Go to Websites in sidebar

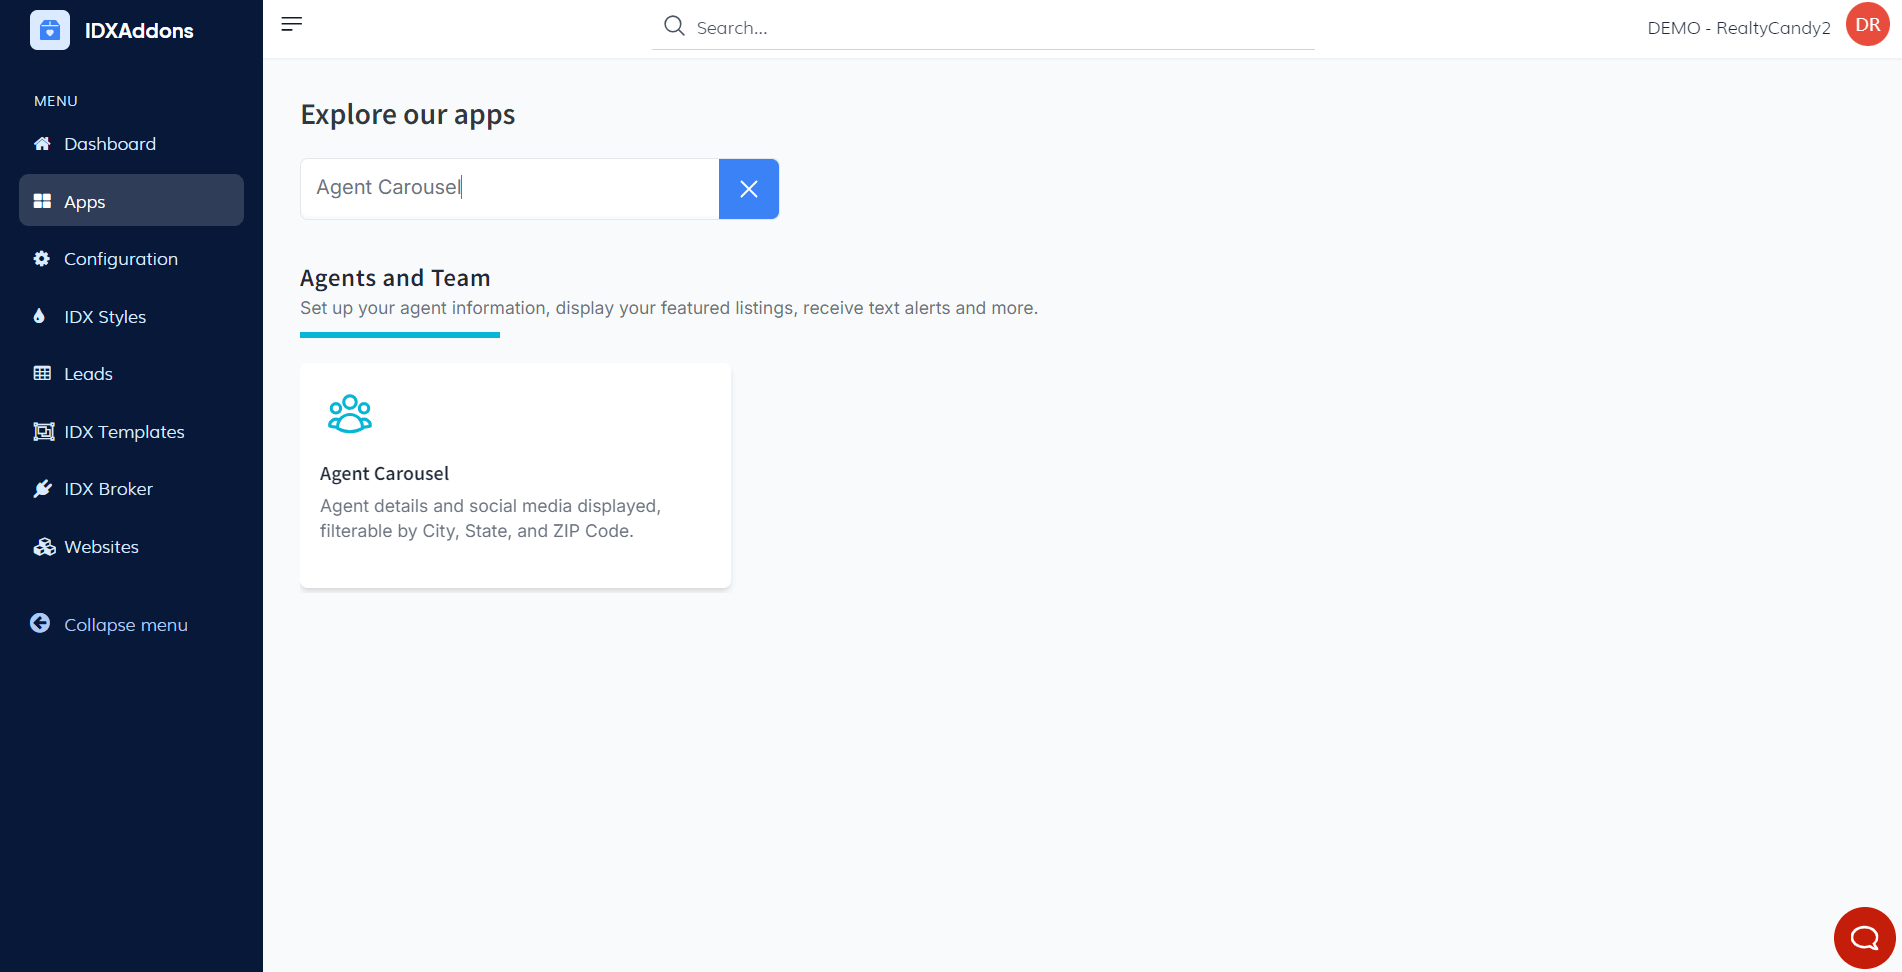[x=101, y=547]
